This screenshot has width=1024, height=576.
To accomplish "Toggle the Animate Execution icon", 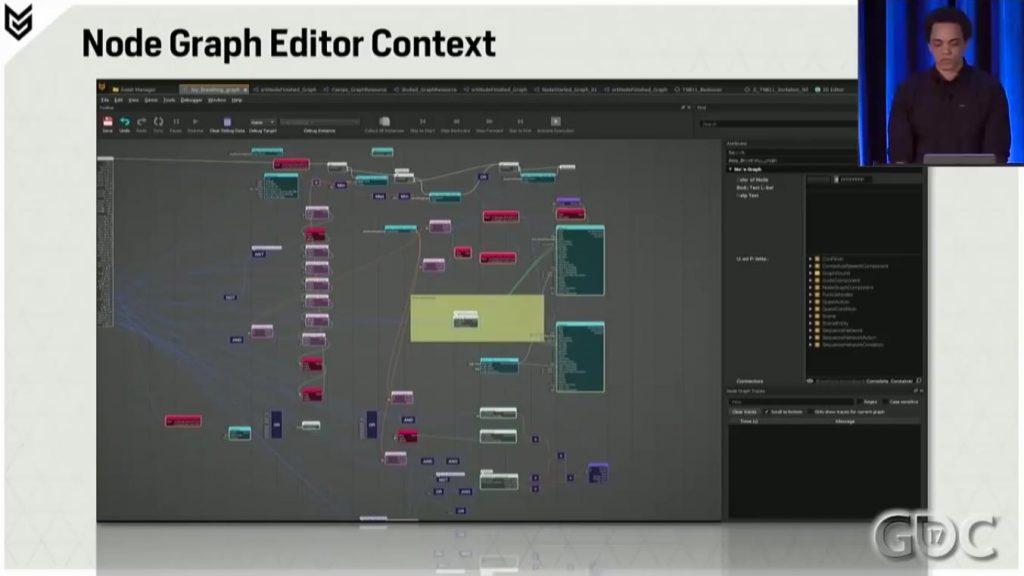I will 556,121.
